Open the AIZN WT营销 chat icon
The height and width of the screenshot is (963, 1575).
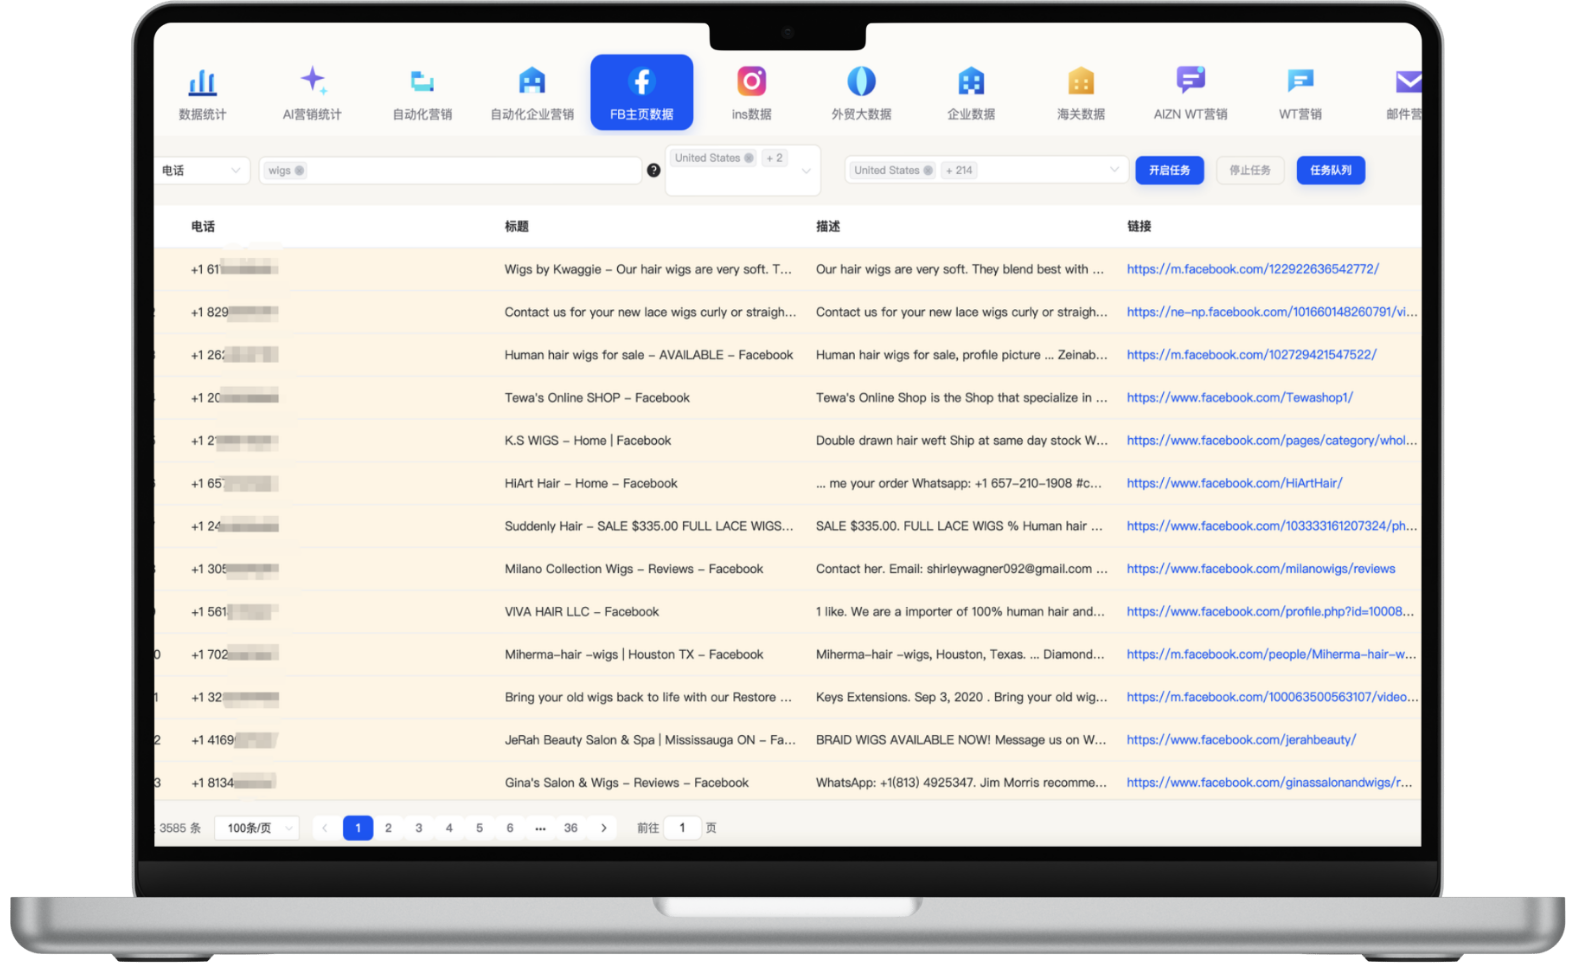pos(1190,80)
